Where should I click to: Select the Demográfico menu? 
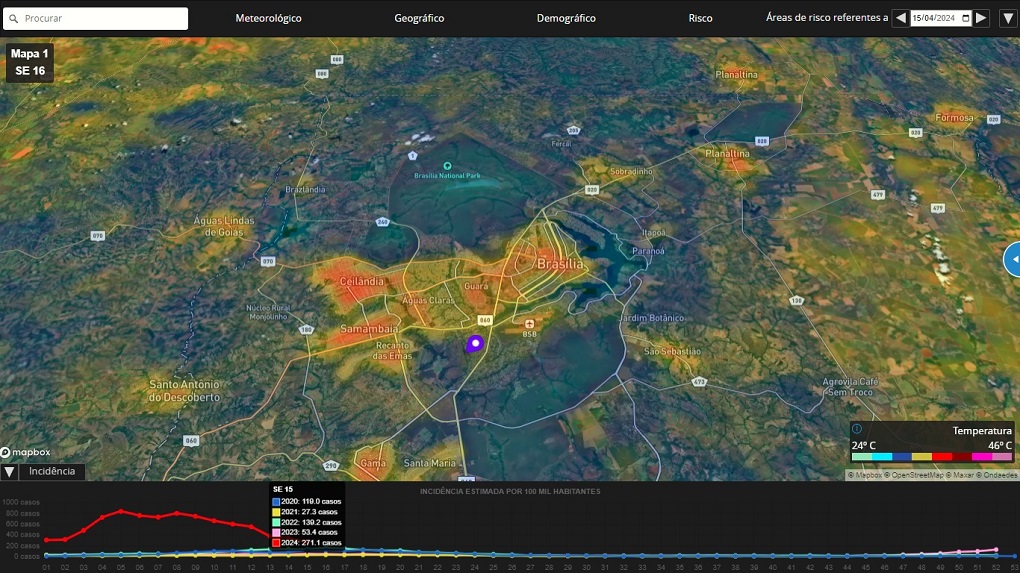coord(566,18)
